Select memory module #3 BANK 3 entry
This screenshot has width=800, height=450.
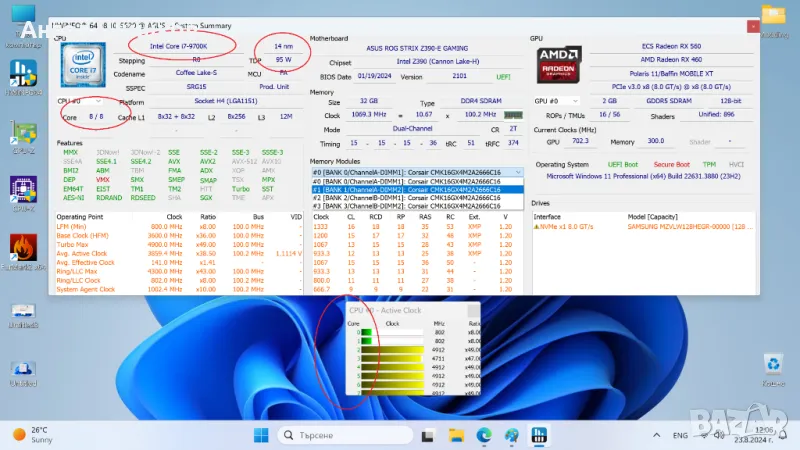pyautogui.click(x=416, y=206)
